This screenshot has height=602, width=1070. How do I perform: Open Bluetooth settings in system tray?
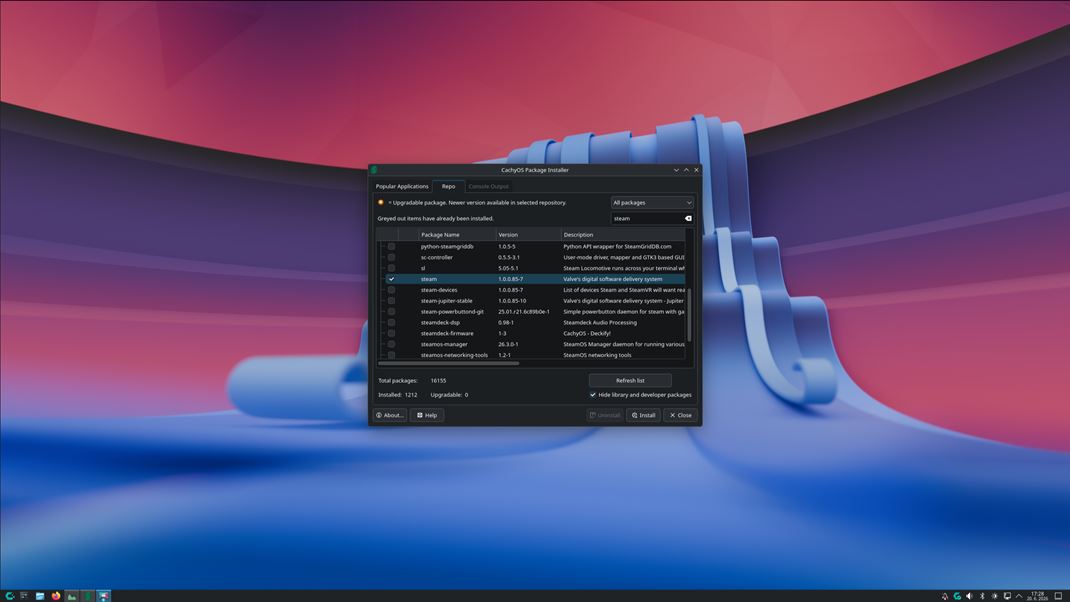[983, 597]
